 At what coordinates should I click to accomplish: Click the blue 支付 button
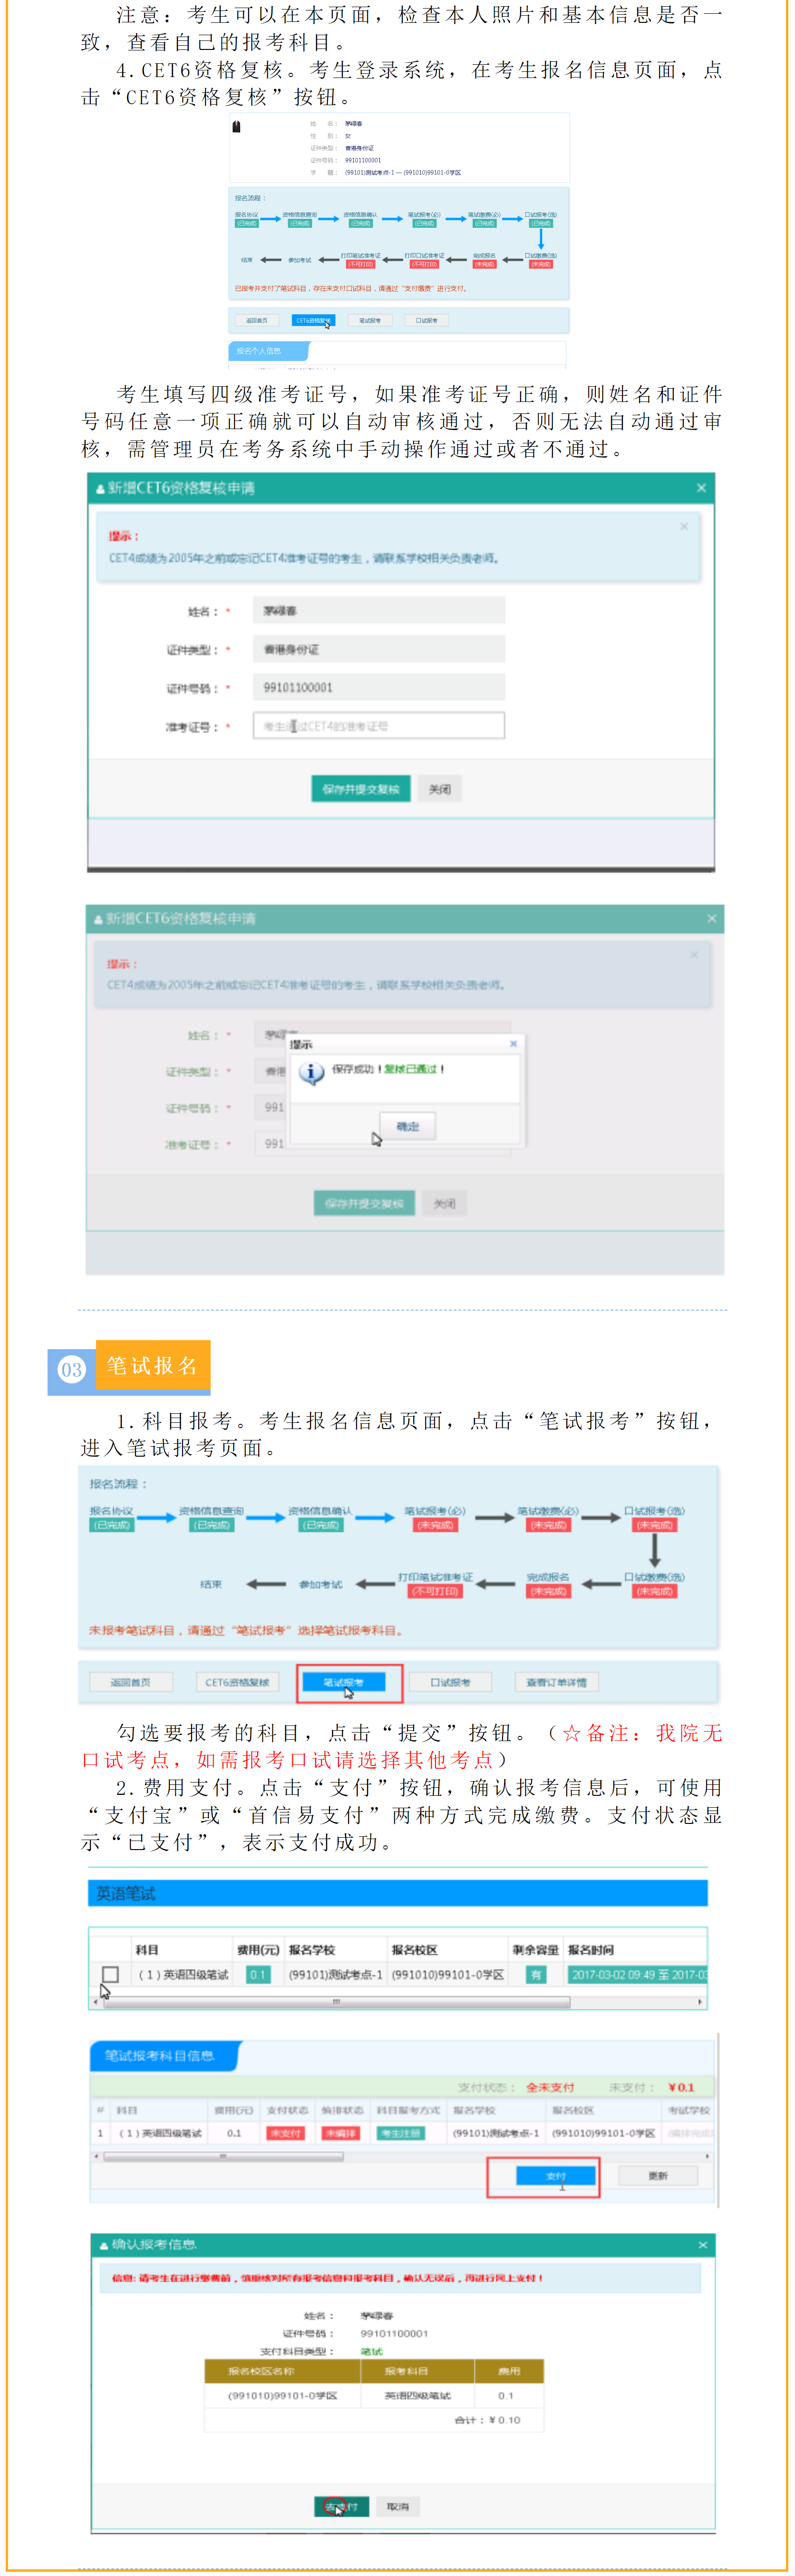tap(555, 2176)
